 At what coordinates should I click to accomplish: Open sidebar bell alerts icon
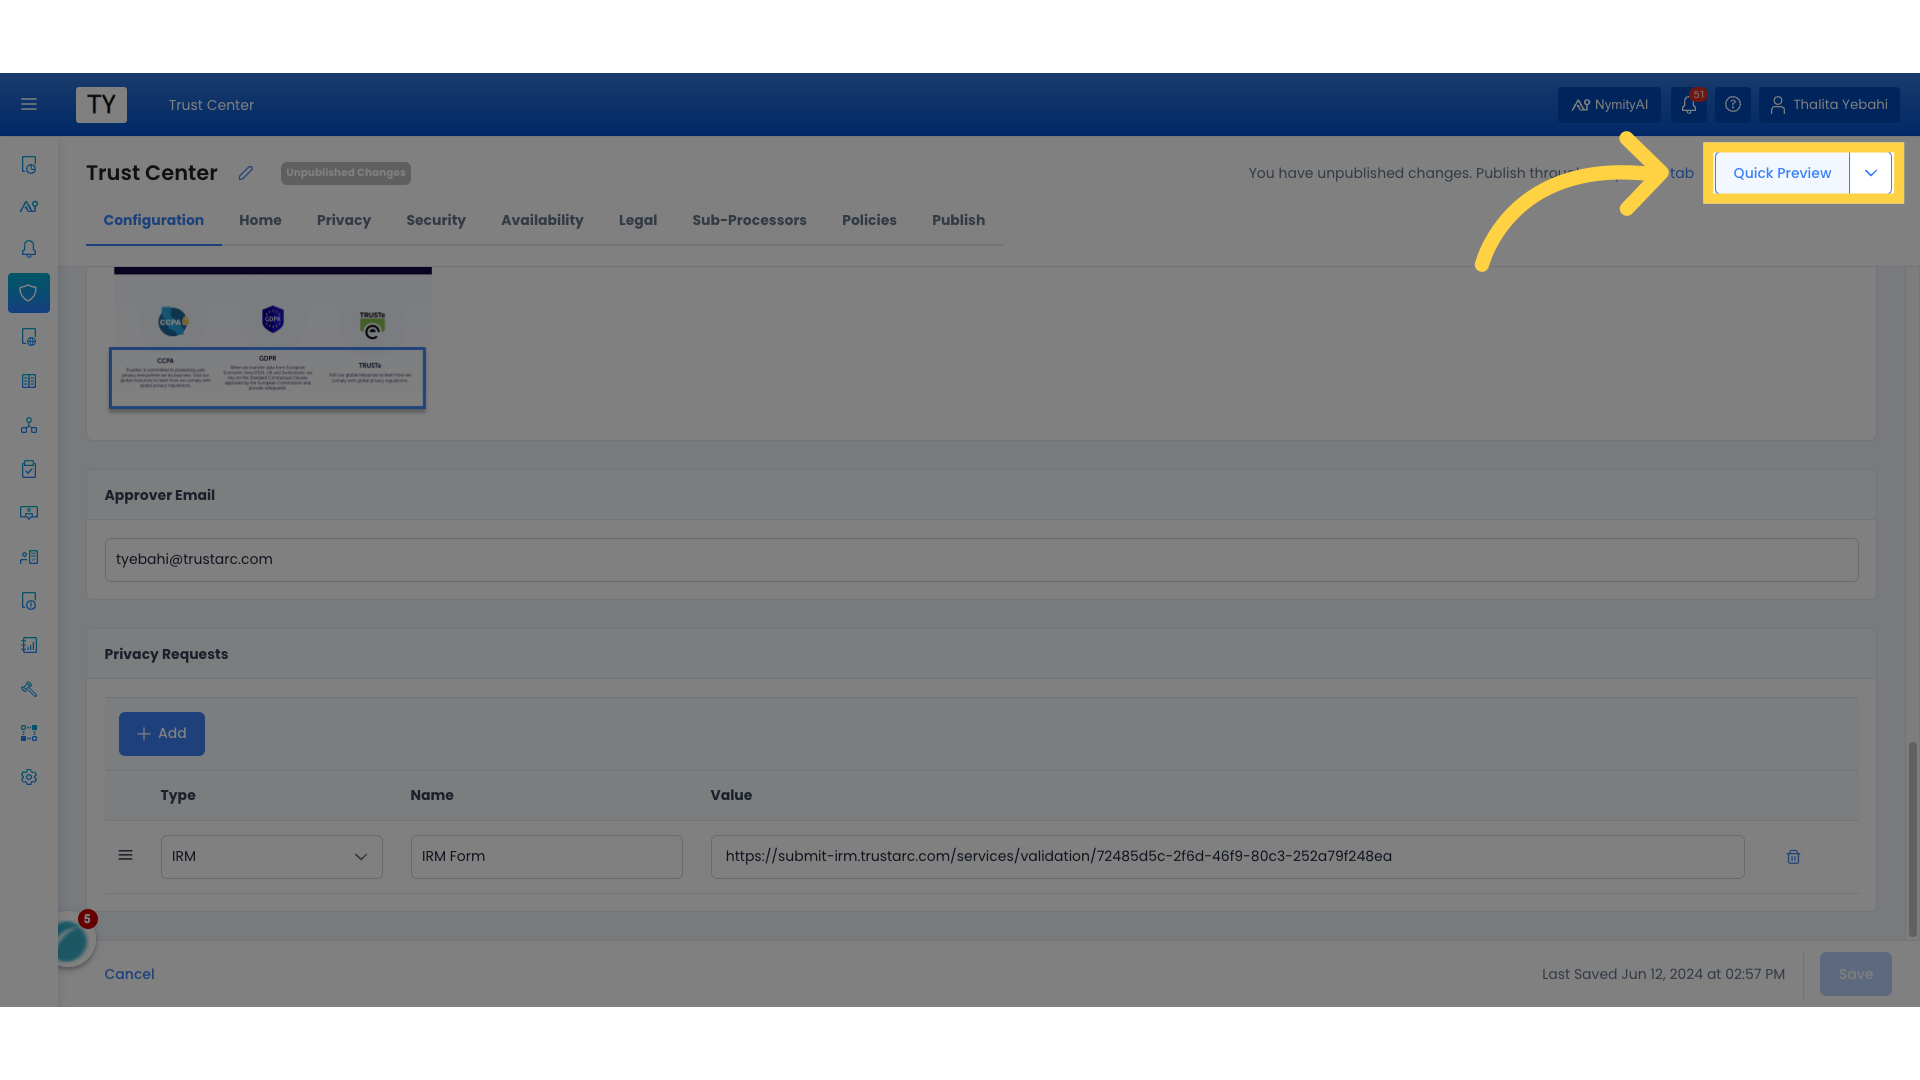pos(29,249)
